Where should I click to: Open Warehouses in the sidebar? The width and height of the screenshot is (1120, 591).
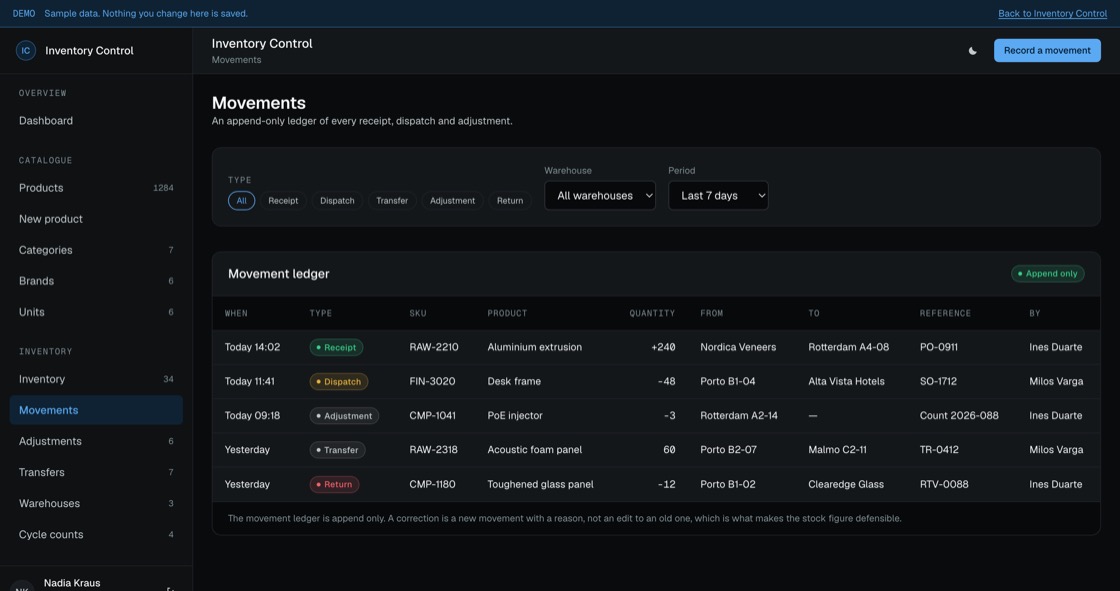click(96, 504)
